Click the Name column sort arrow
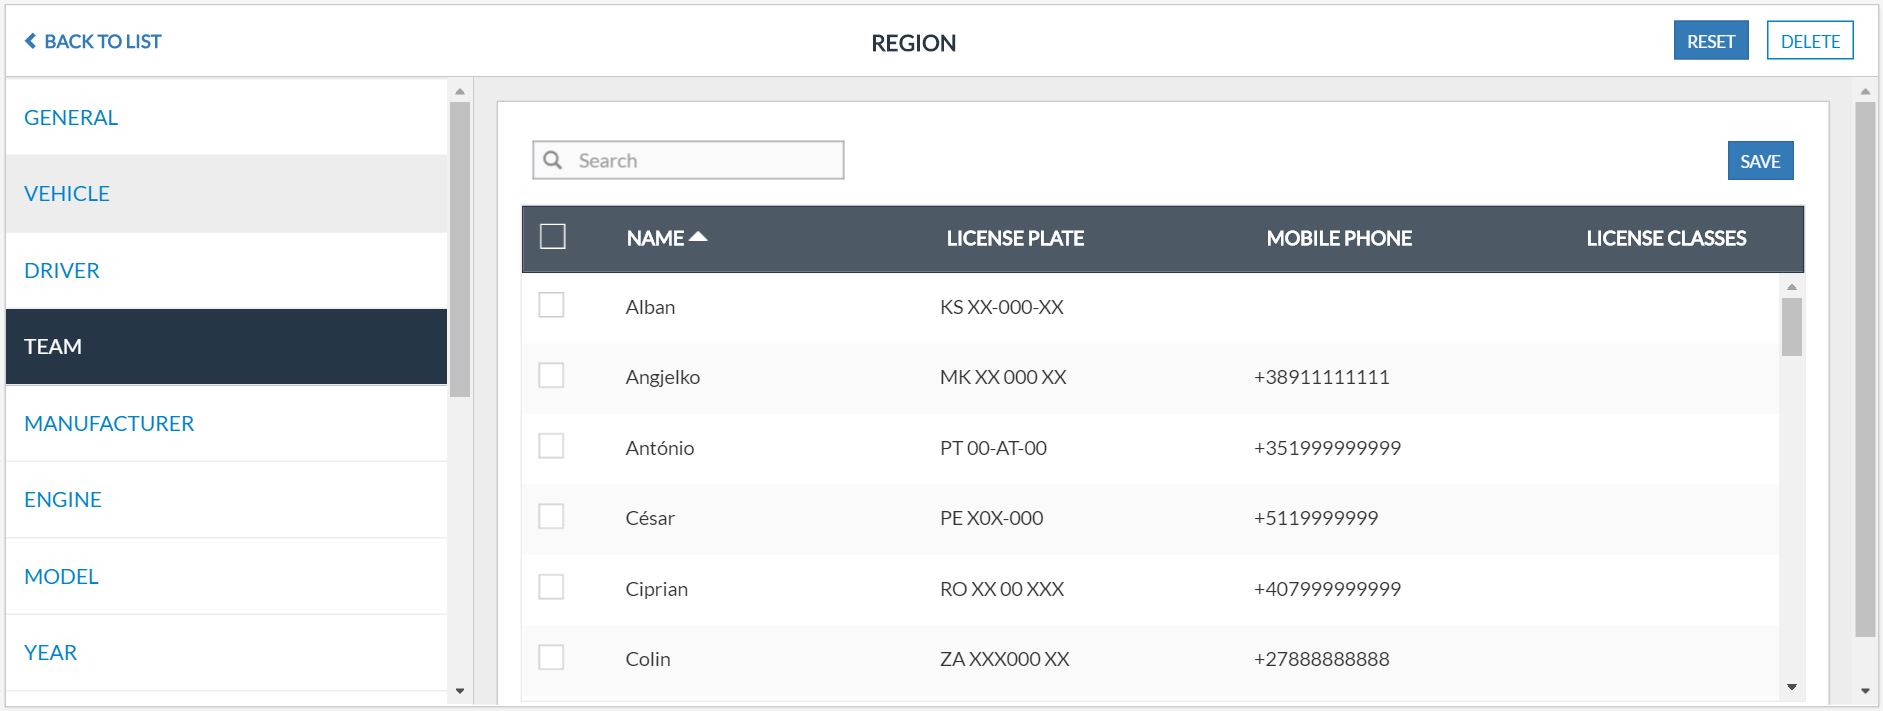Image resolution: width=1883 pixels, height=711 pixels. (x=698, y=237)
